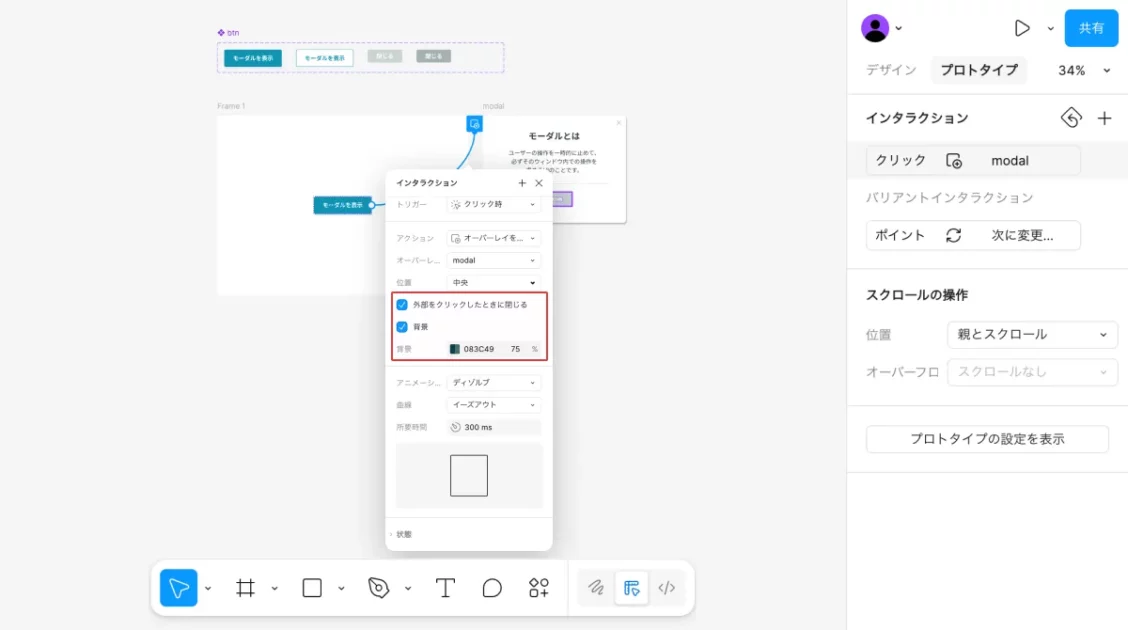1128x630 pixels.
Task: Select the Move tool in toolbar
Action: pos(179,588)
